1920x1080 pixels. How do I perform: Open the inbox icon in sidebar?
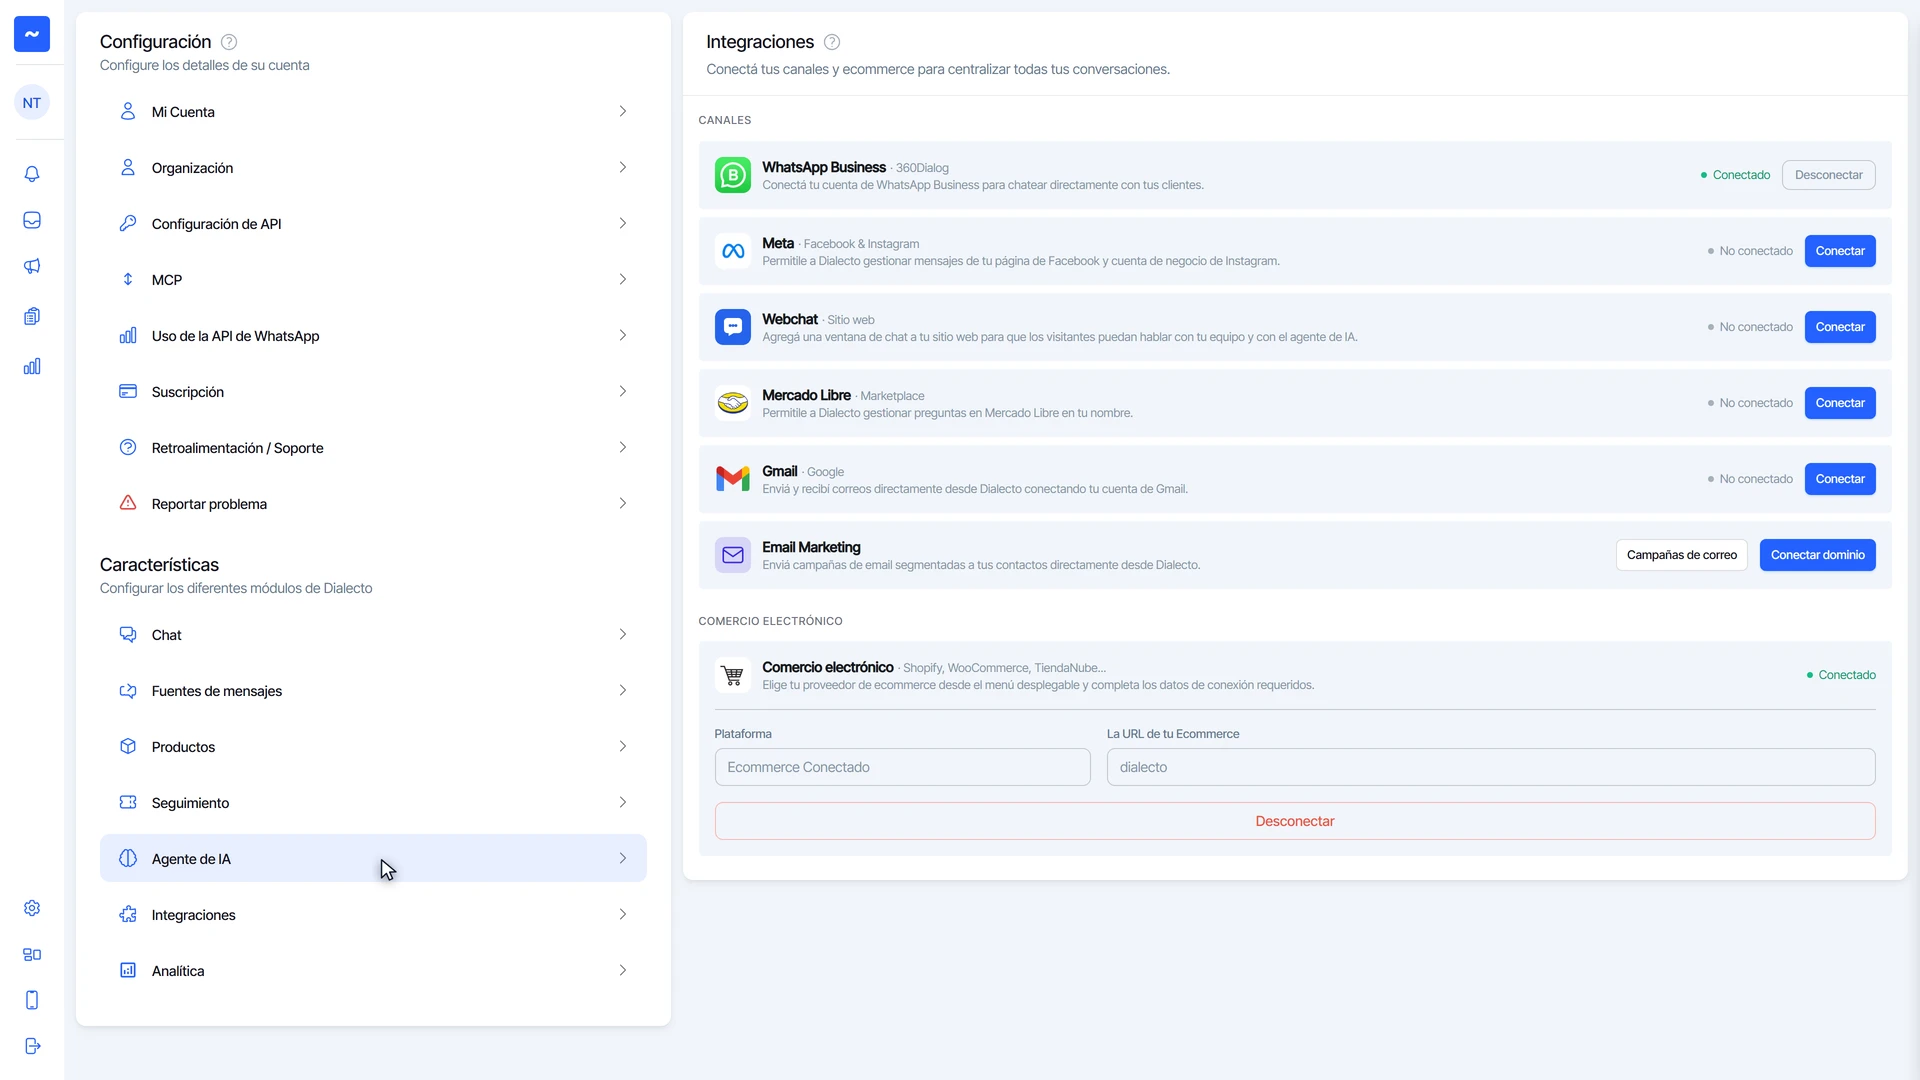point(32,220)
